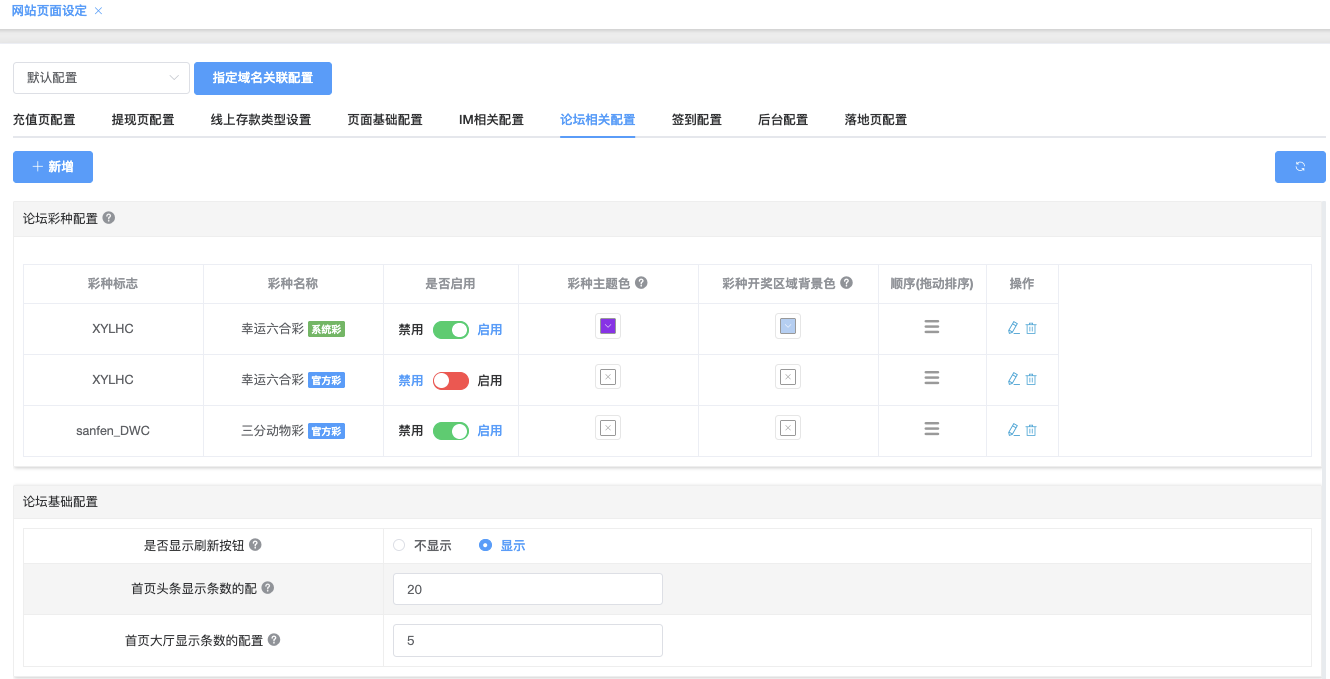Click the refresh icon button at top right
Viewport: 1330px width, 679px height.
coord(1299,167)
